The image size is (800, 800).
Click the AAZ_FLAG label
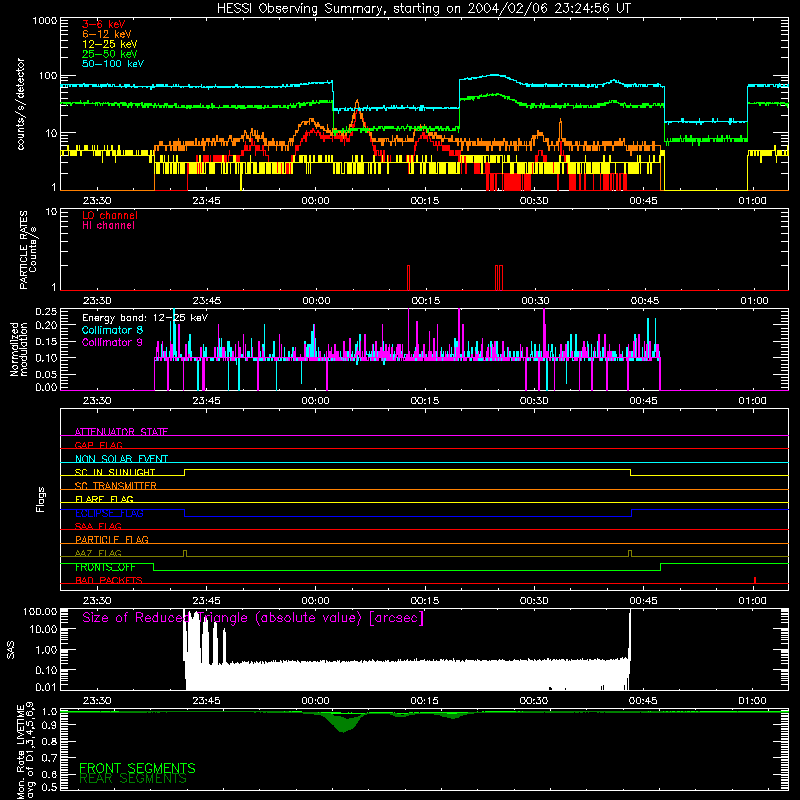(x=98, y=553)
